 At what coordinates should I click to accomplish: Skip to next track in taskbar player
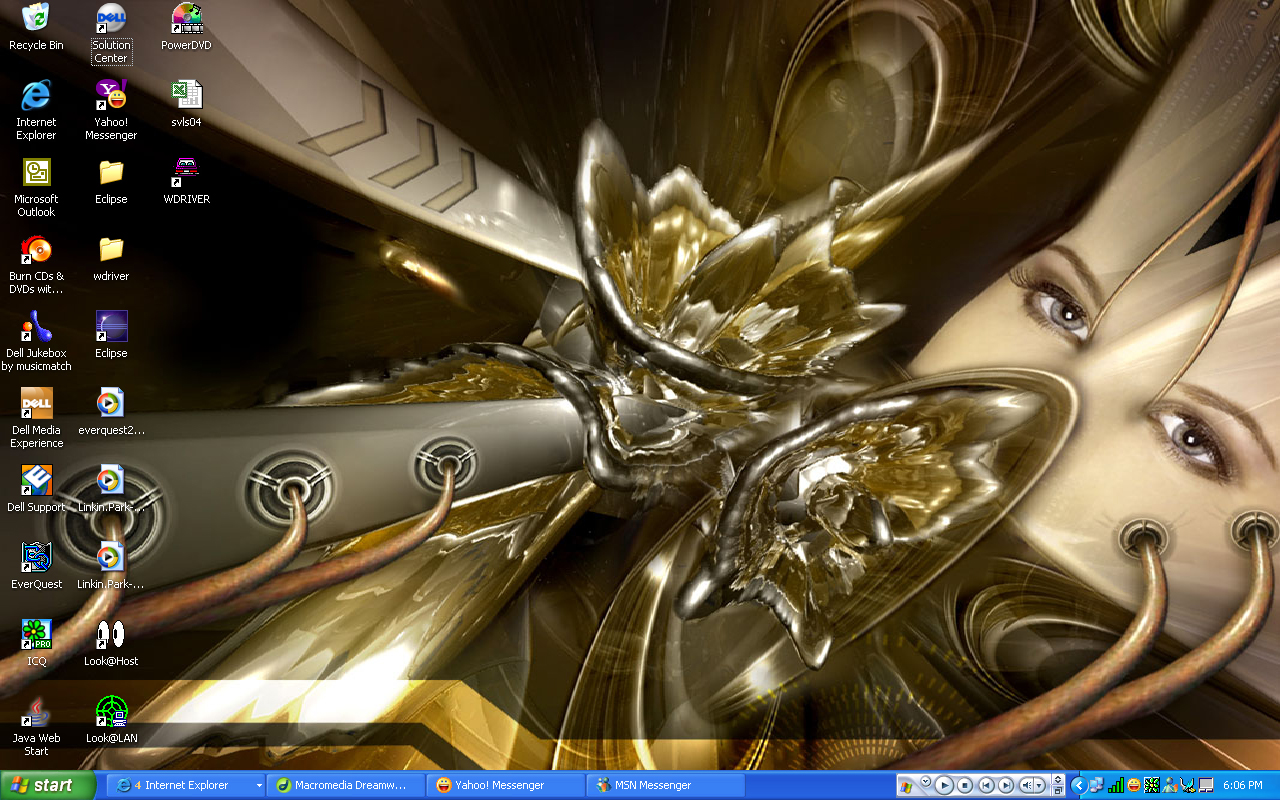tap(1006, 785)
